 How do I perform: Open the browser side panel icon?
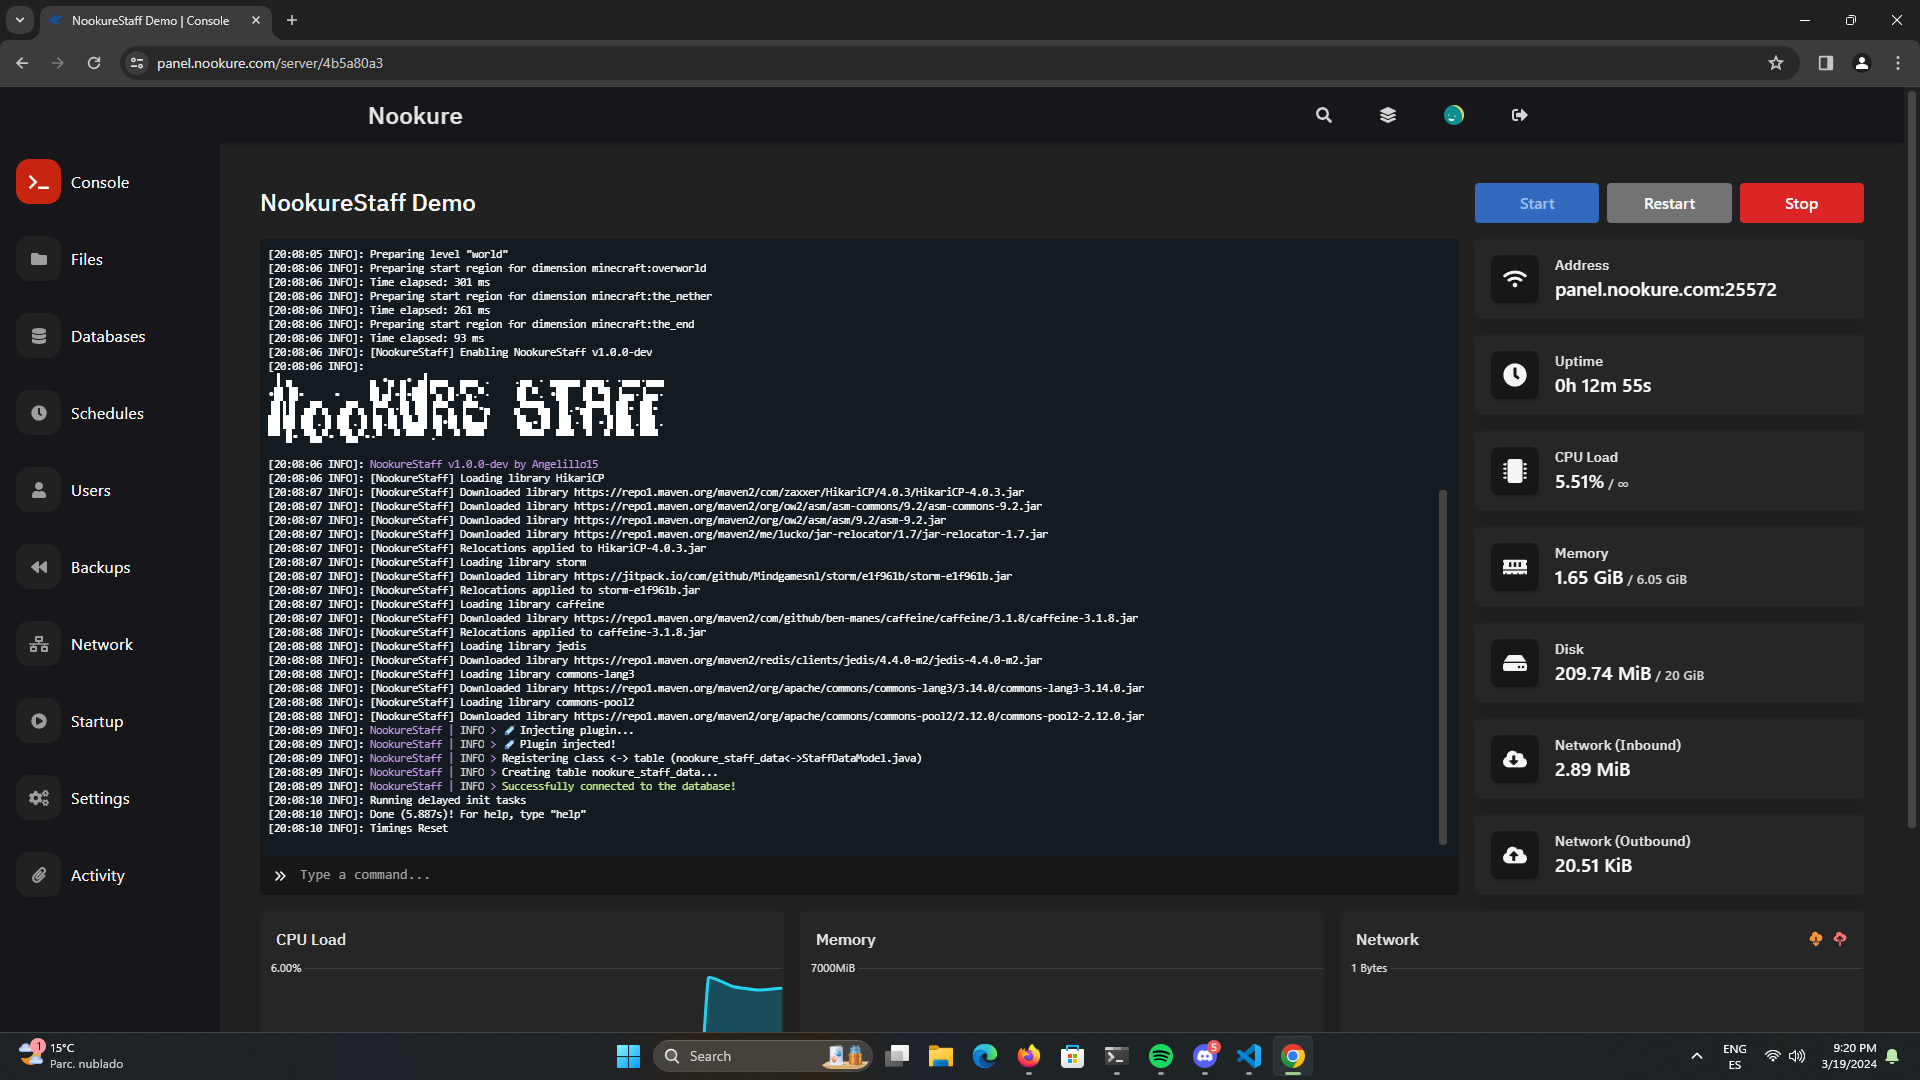pyautogui.click(x=1826, y=63)
